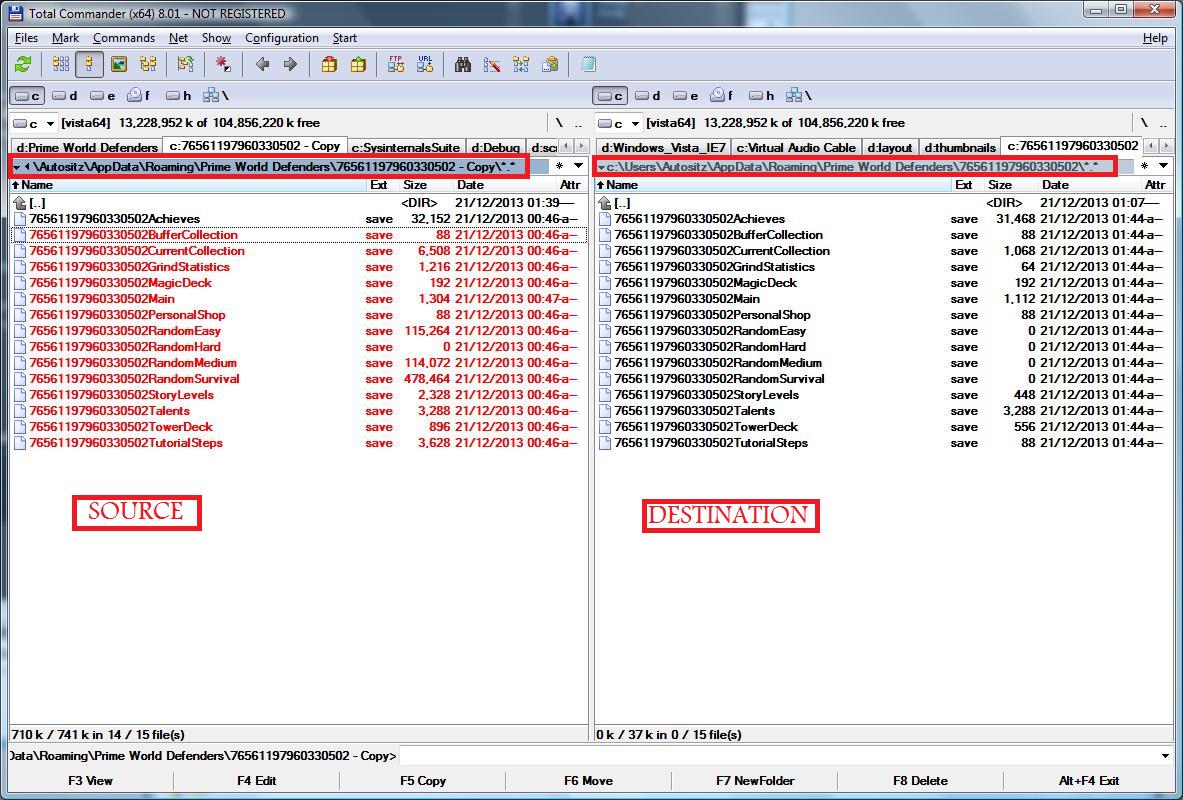Click F5 Copy button
The height and width of the screenshot is (800, 1183).
coord(422,781)
